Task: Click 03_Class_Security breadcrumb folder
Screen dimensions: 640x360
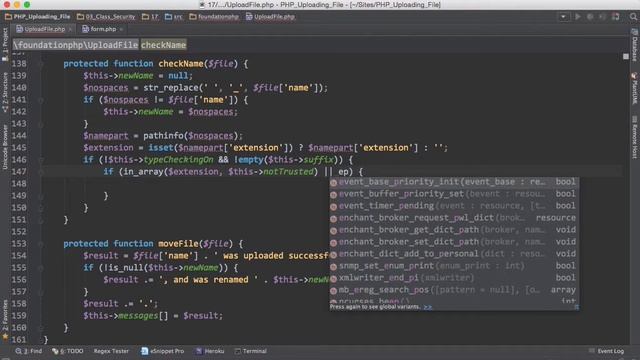Action: pyautogui.click(x=106, y=17)
